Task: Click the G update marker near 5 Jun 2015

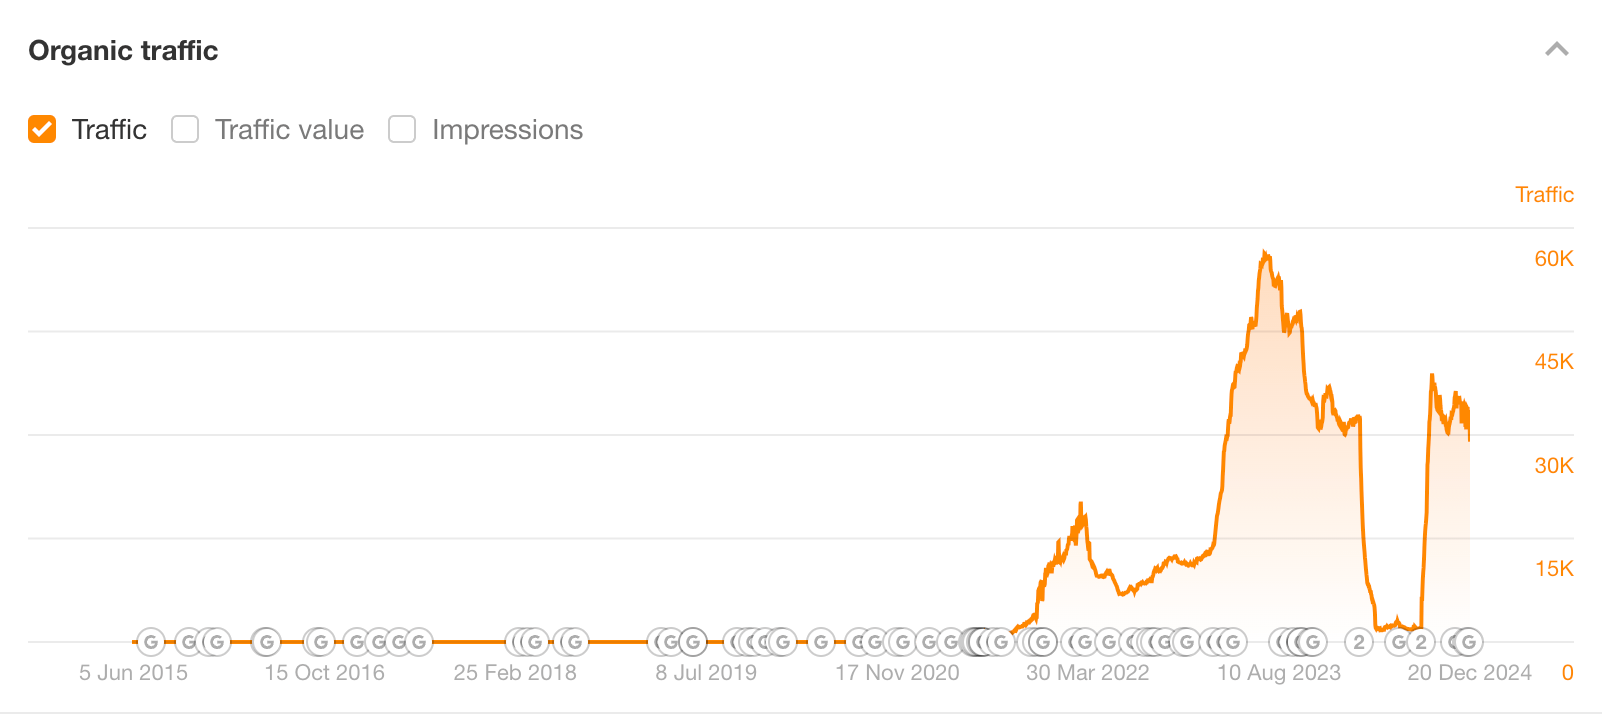Action: [x=149, y=642]
